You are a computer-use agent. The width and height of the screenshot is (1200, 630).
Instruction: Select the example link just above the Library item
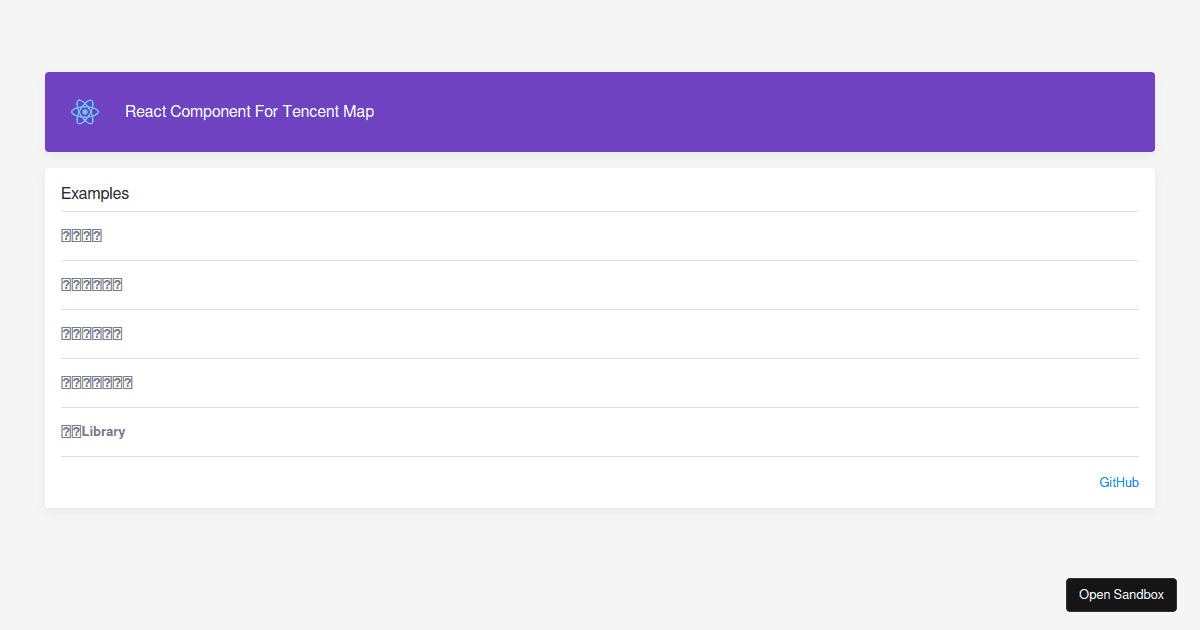[x=97, y=383]
